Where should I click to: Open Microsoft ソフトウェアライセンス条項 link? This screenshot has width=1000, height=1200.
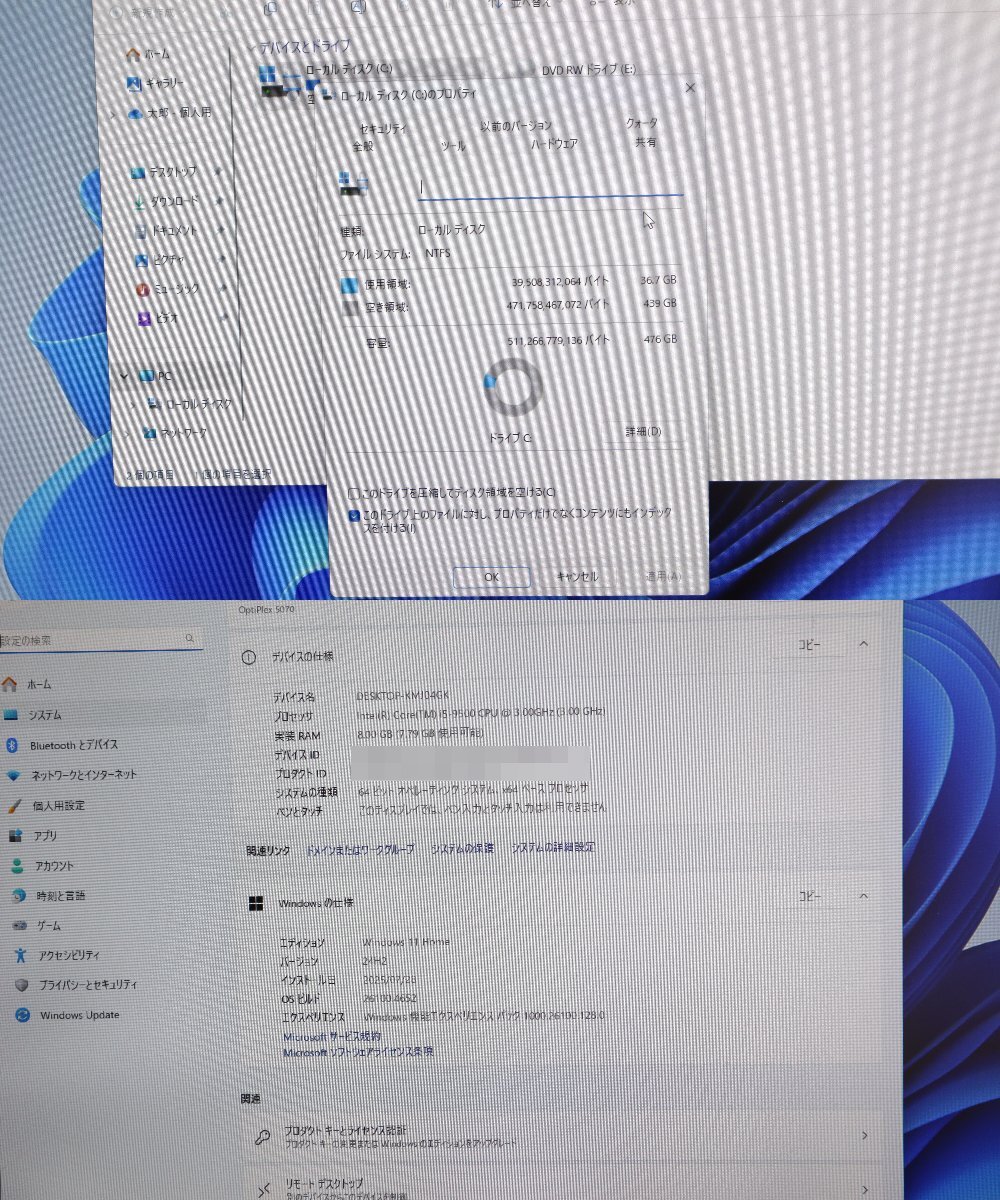(x=359, y=1052)
